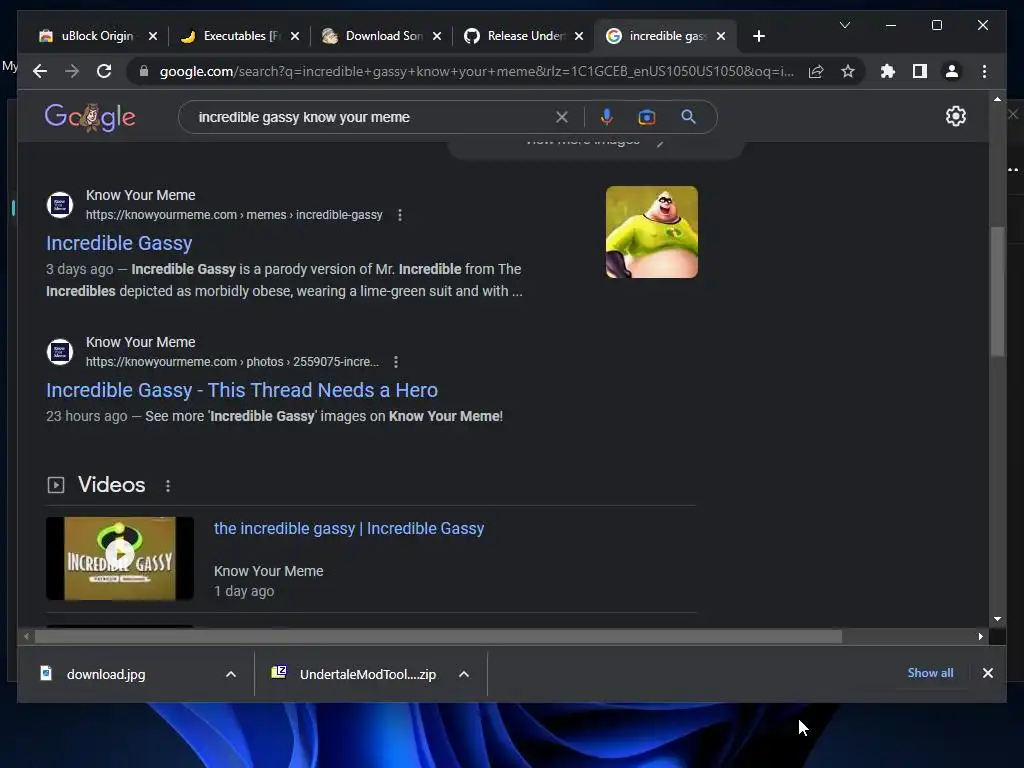This screenshot has height=768, width=1024.
Task: Open the browser side panel
Action: (x=920, y=71)
